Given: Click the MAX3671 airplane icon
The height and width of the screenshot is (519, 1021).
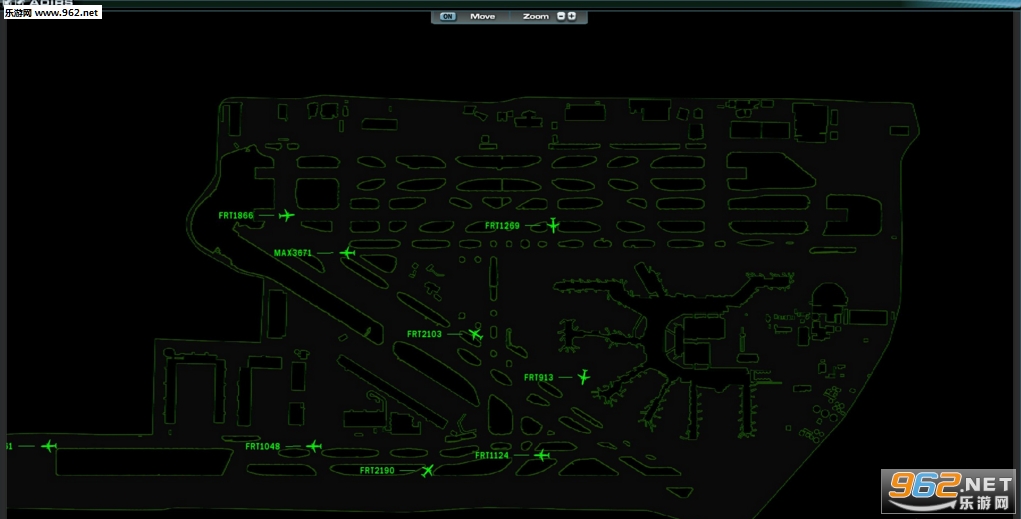Looking at the screenshot, I should (347, 253).
